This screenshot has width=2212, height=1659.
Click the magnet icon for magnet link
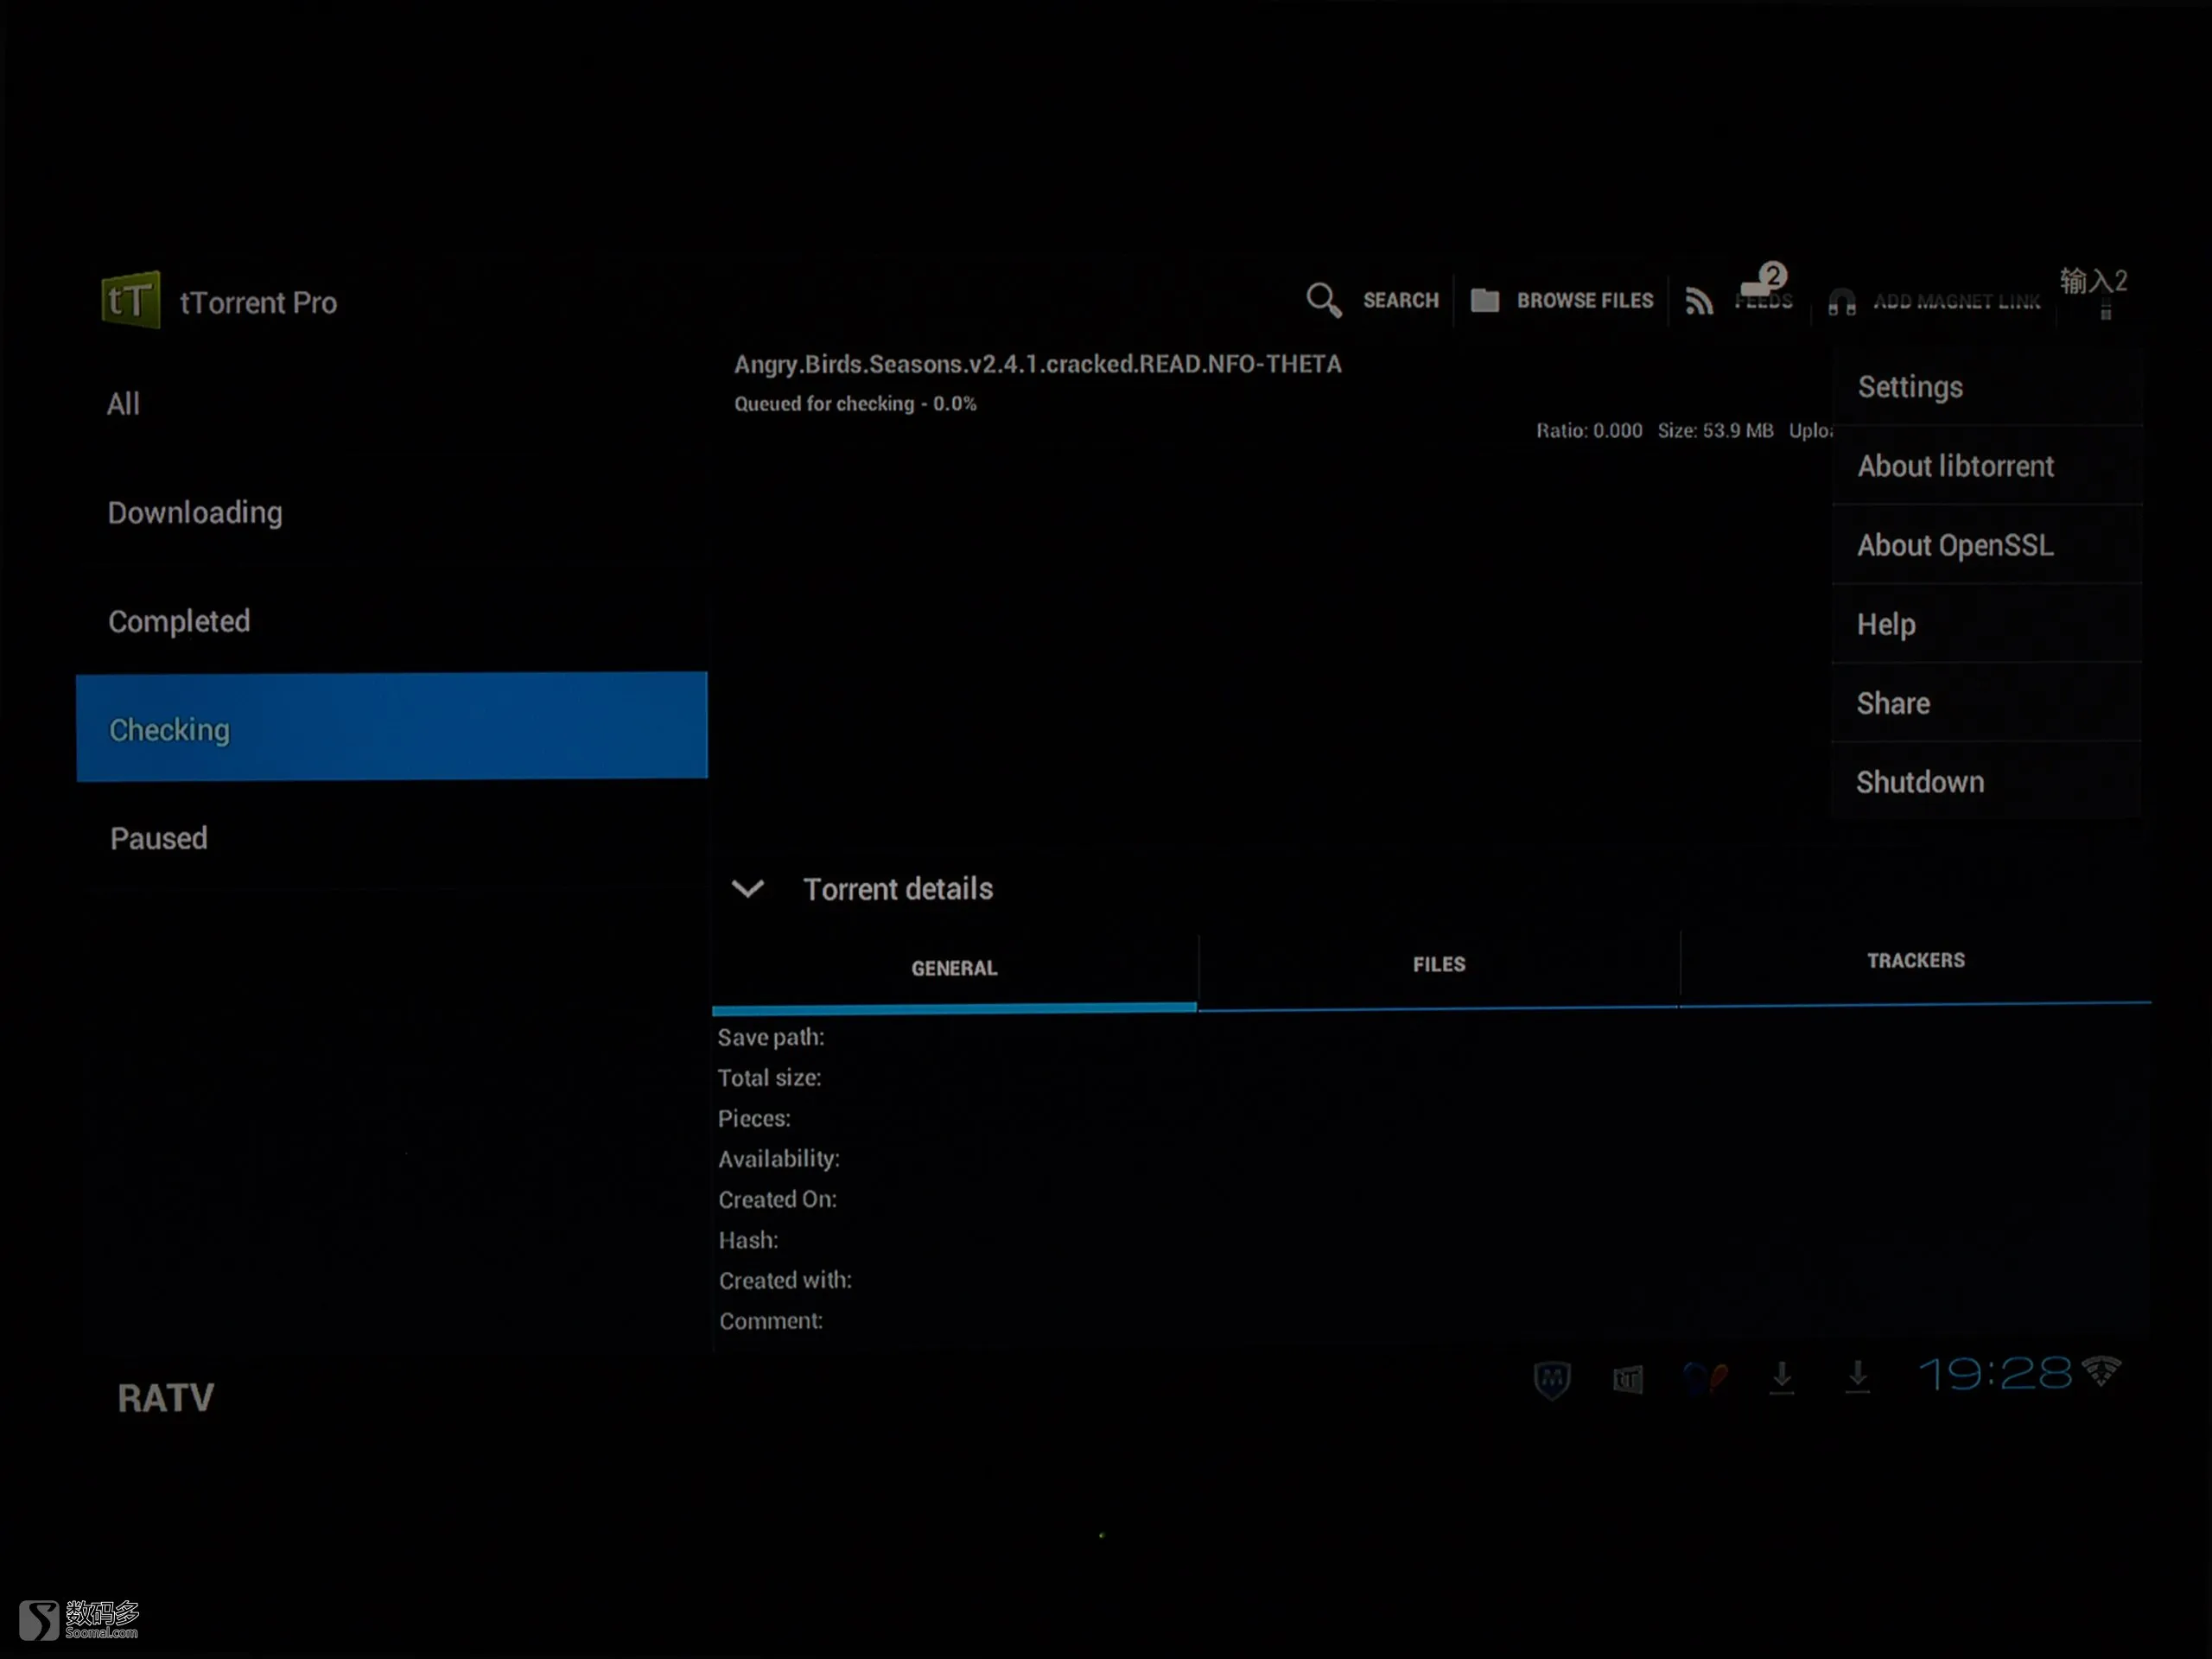click(x=1842, y=303)
